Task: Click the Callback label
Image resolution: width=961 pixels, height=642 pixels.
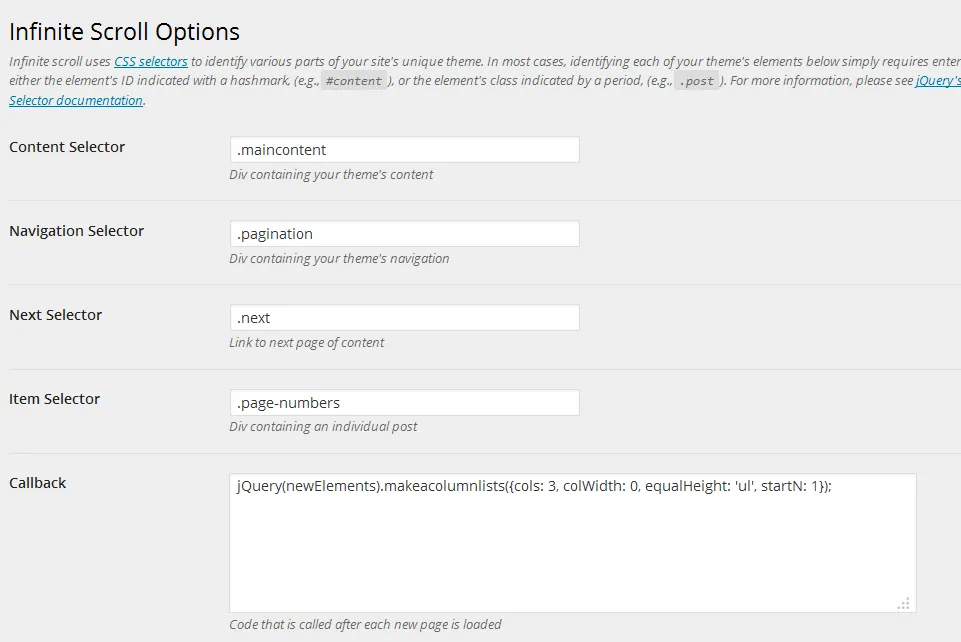Action: pos(37,483)
